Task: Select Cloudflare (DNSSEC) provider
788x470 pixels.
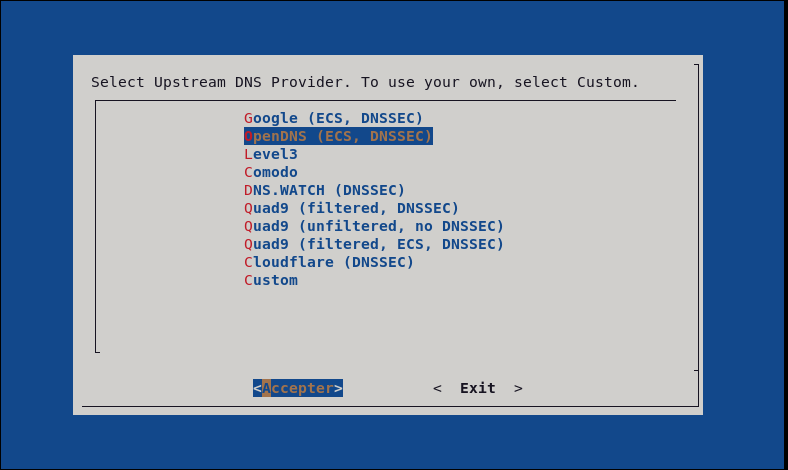Action: pos(329,262)
